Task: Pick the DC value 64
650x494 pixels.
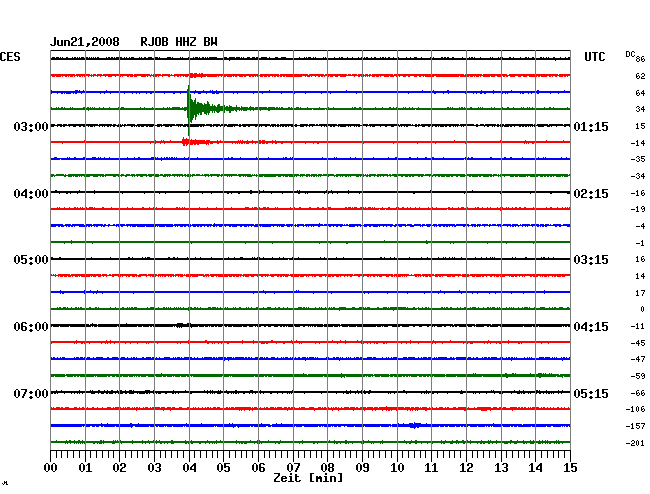Action: click(x=640, y=93)
